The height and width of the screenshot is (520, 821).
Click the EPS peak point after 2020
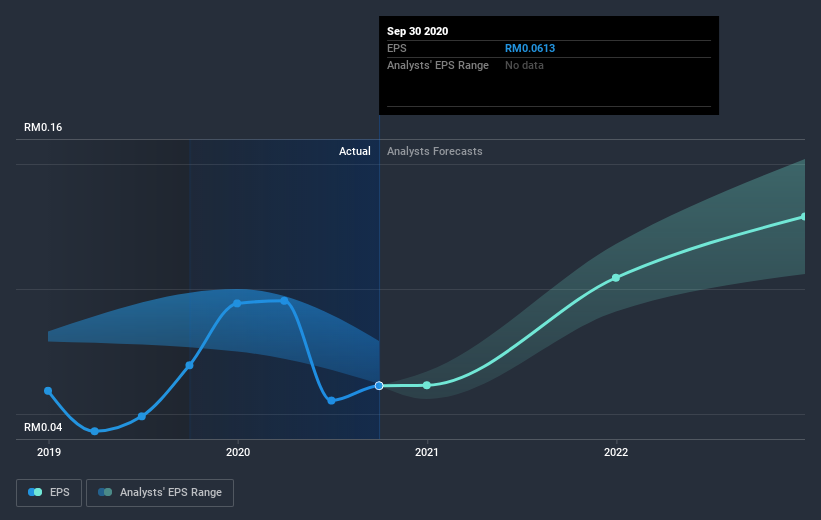tap(284, 301)
